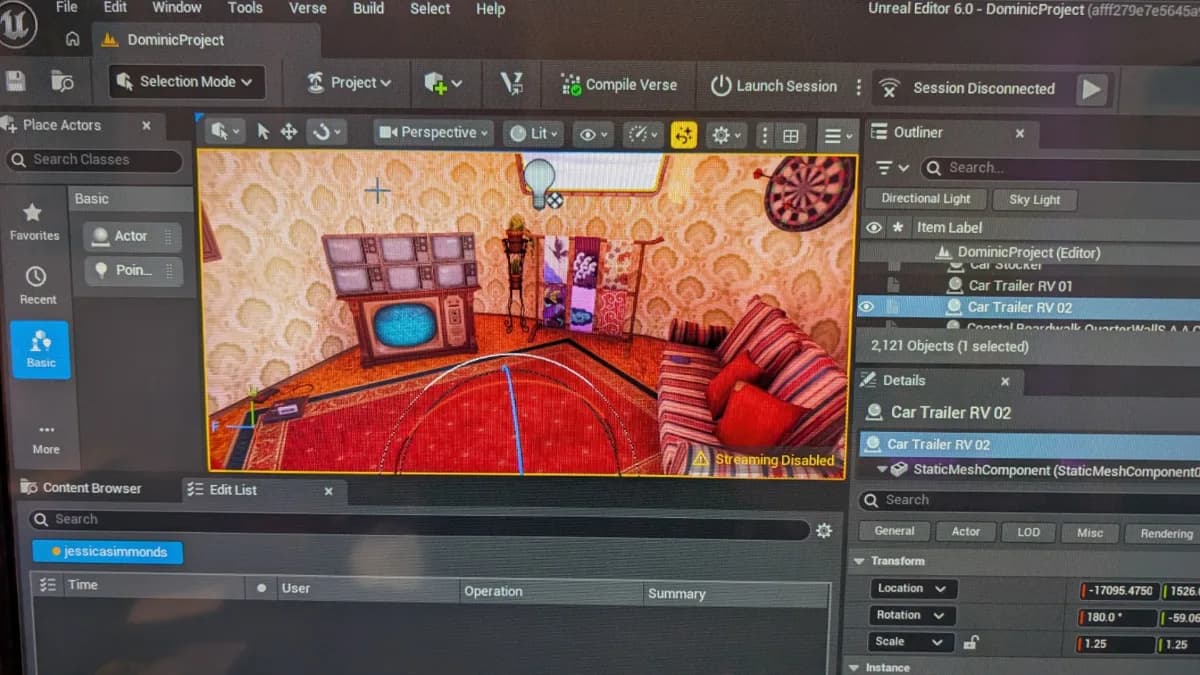Open the Project dropdown
Image resolution: width=1200 pixels, height=675 pixels.
click(349, 83)
